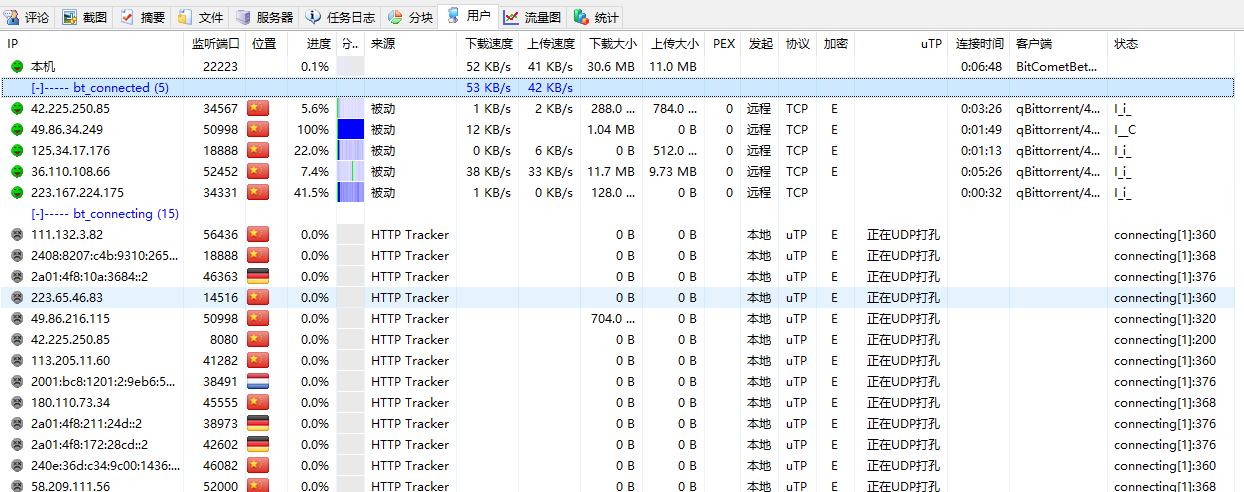Sort by 下载大小 column header
This screenshot has width=1244, height=492.
[612, 44]
